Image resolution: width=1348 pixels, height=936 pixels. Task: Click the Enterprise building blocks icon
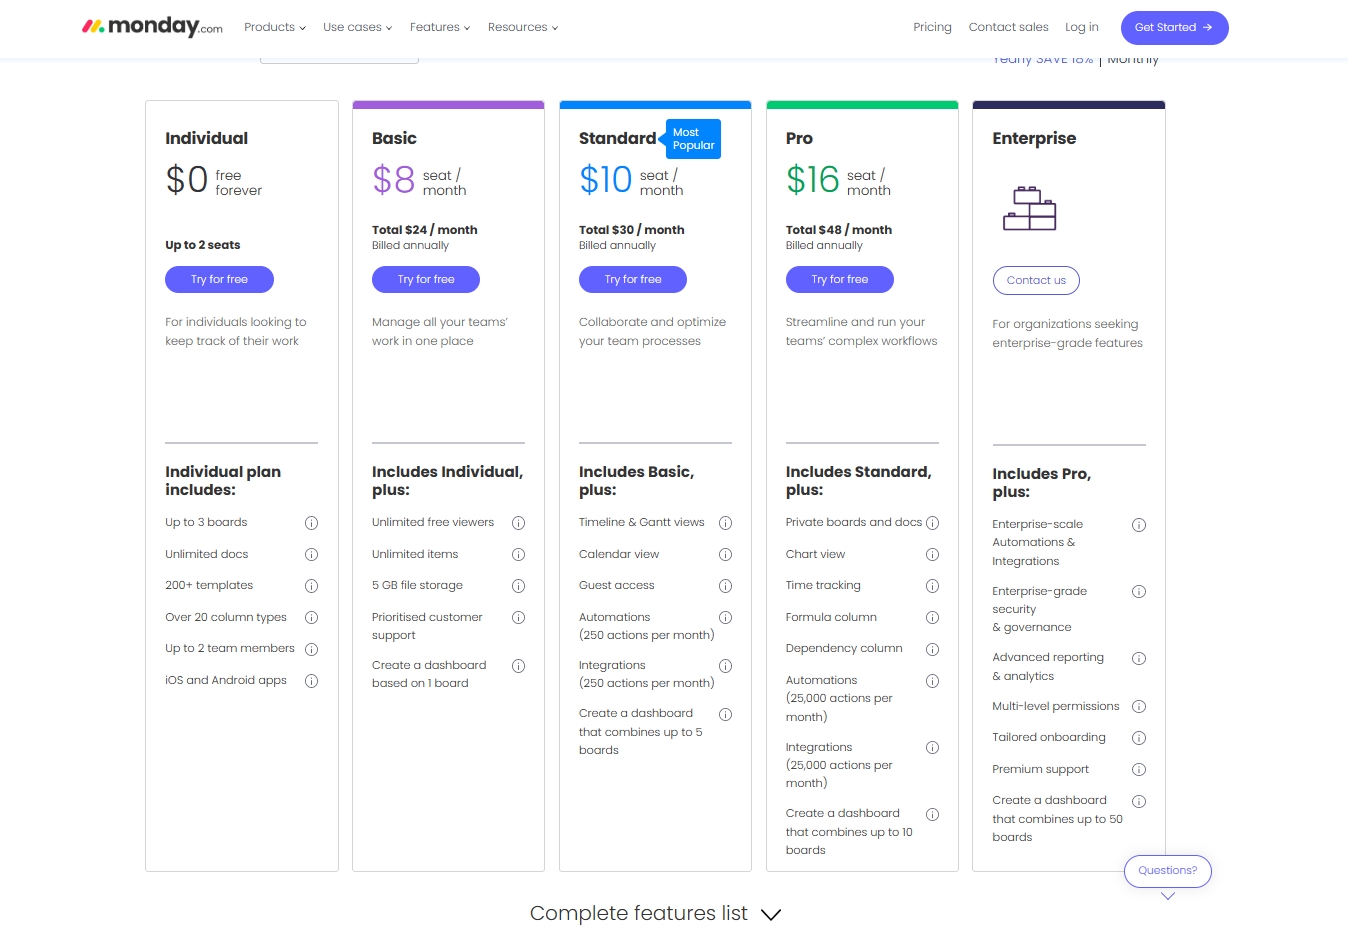(x=1029, y=208)
